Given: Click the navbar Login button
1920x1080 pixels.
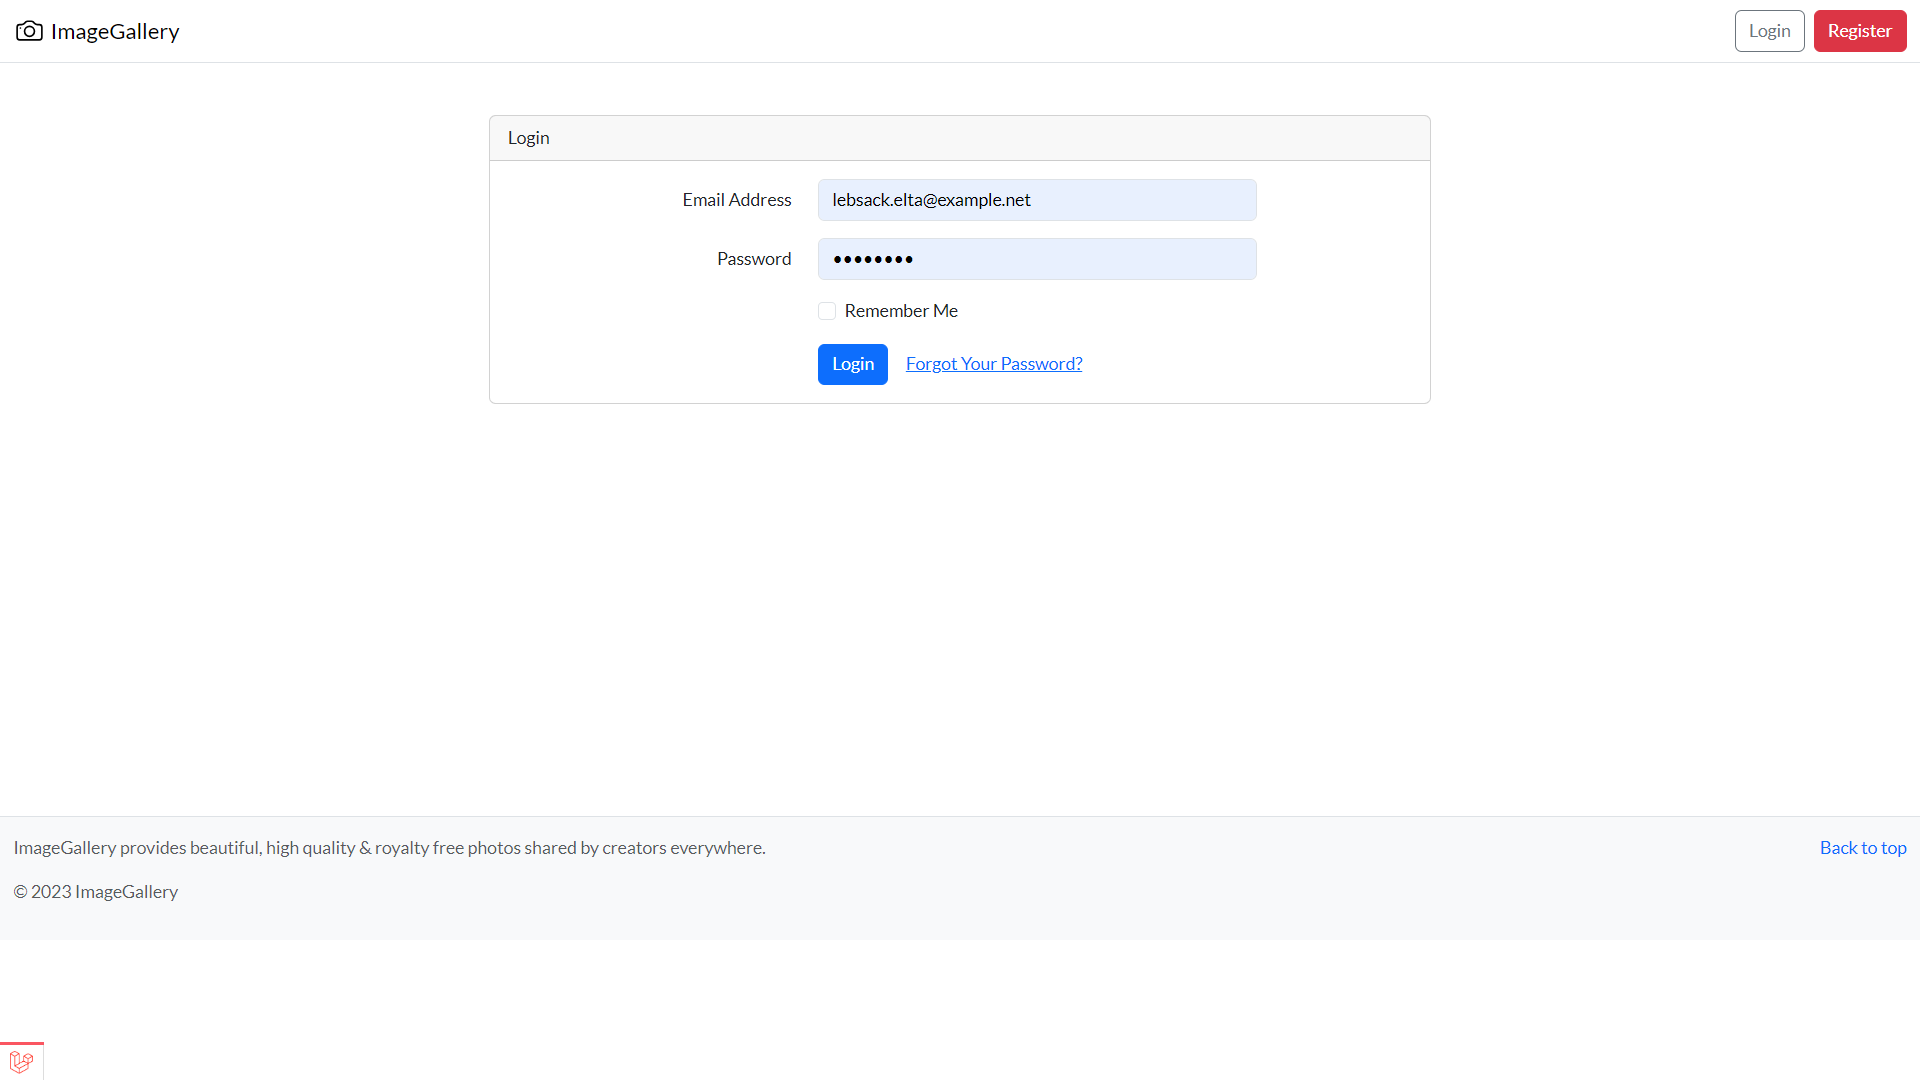Looking at the screenshot, I should tap(1769, 31).
